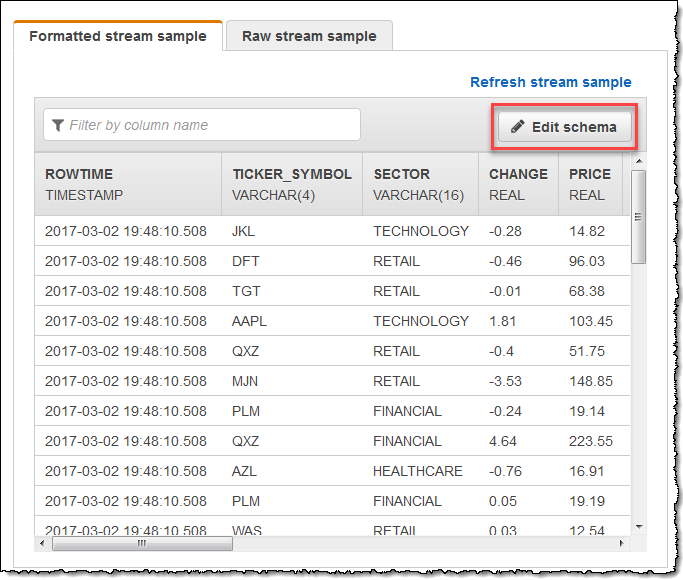This screenshot has height=580, width=683.
Task: Open the Edit schema button
Action: pos(565,127)
